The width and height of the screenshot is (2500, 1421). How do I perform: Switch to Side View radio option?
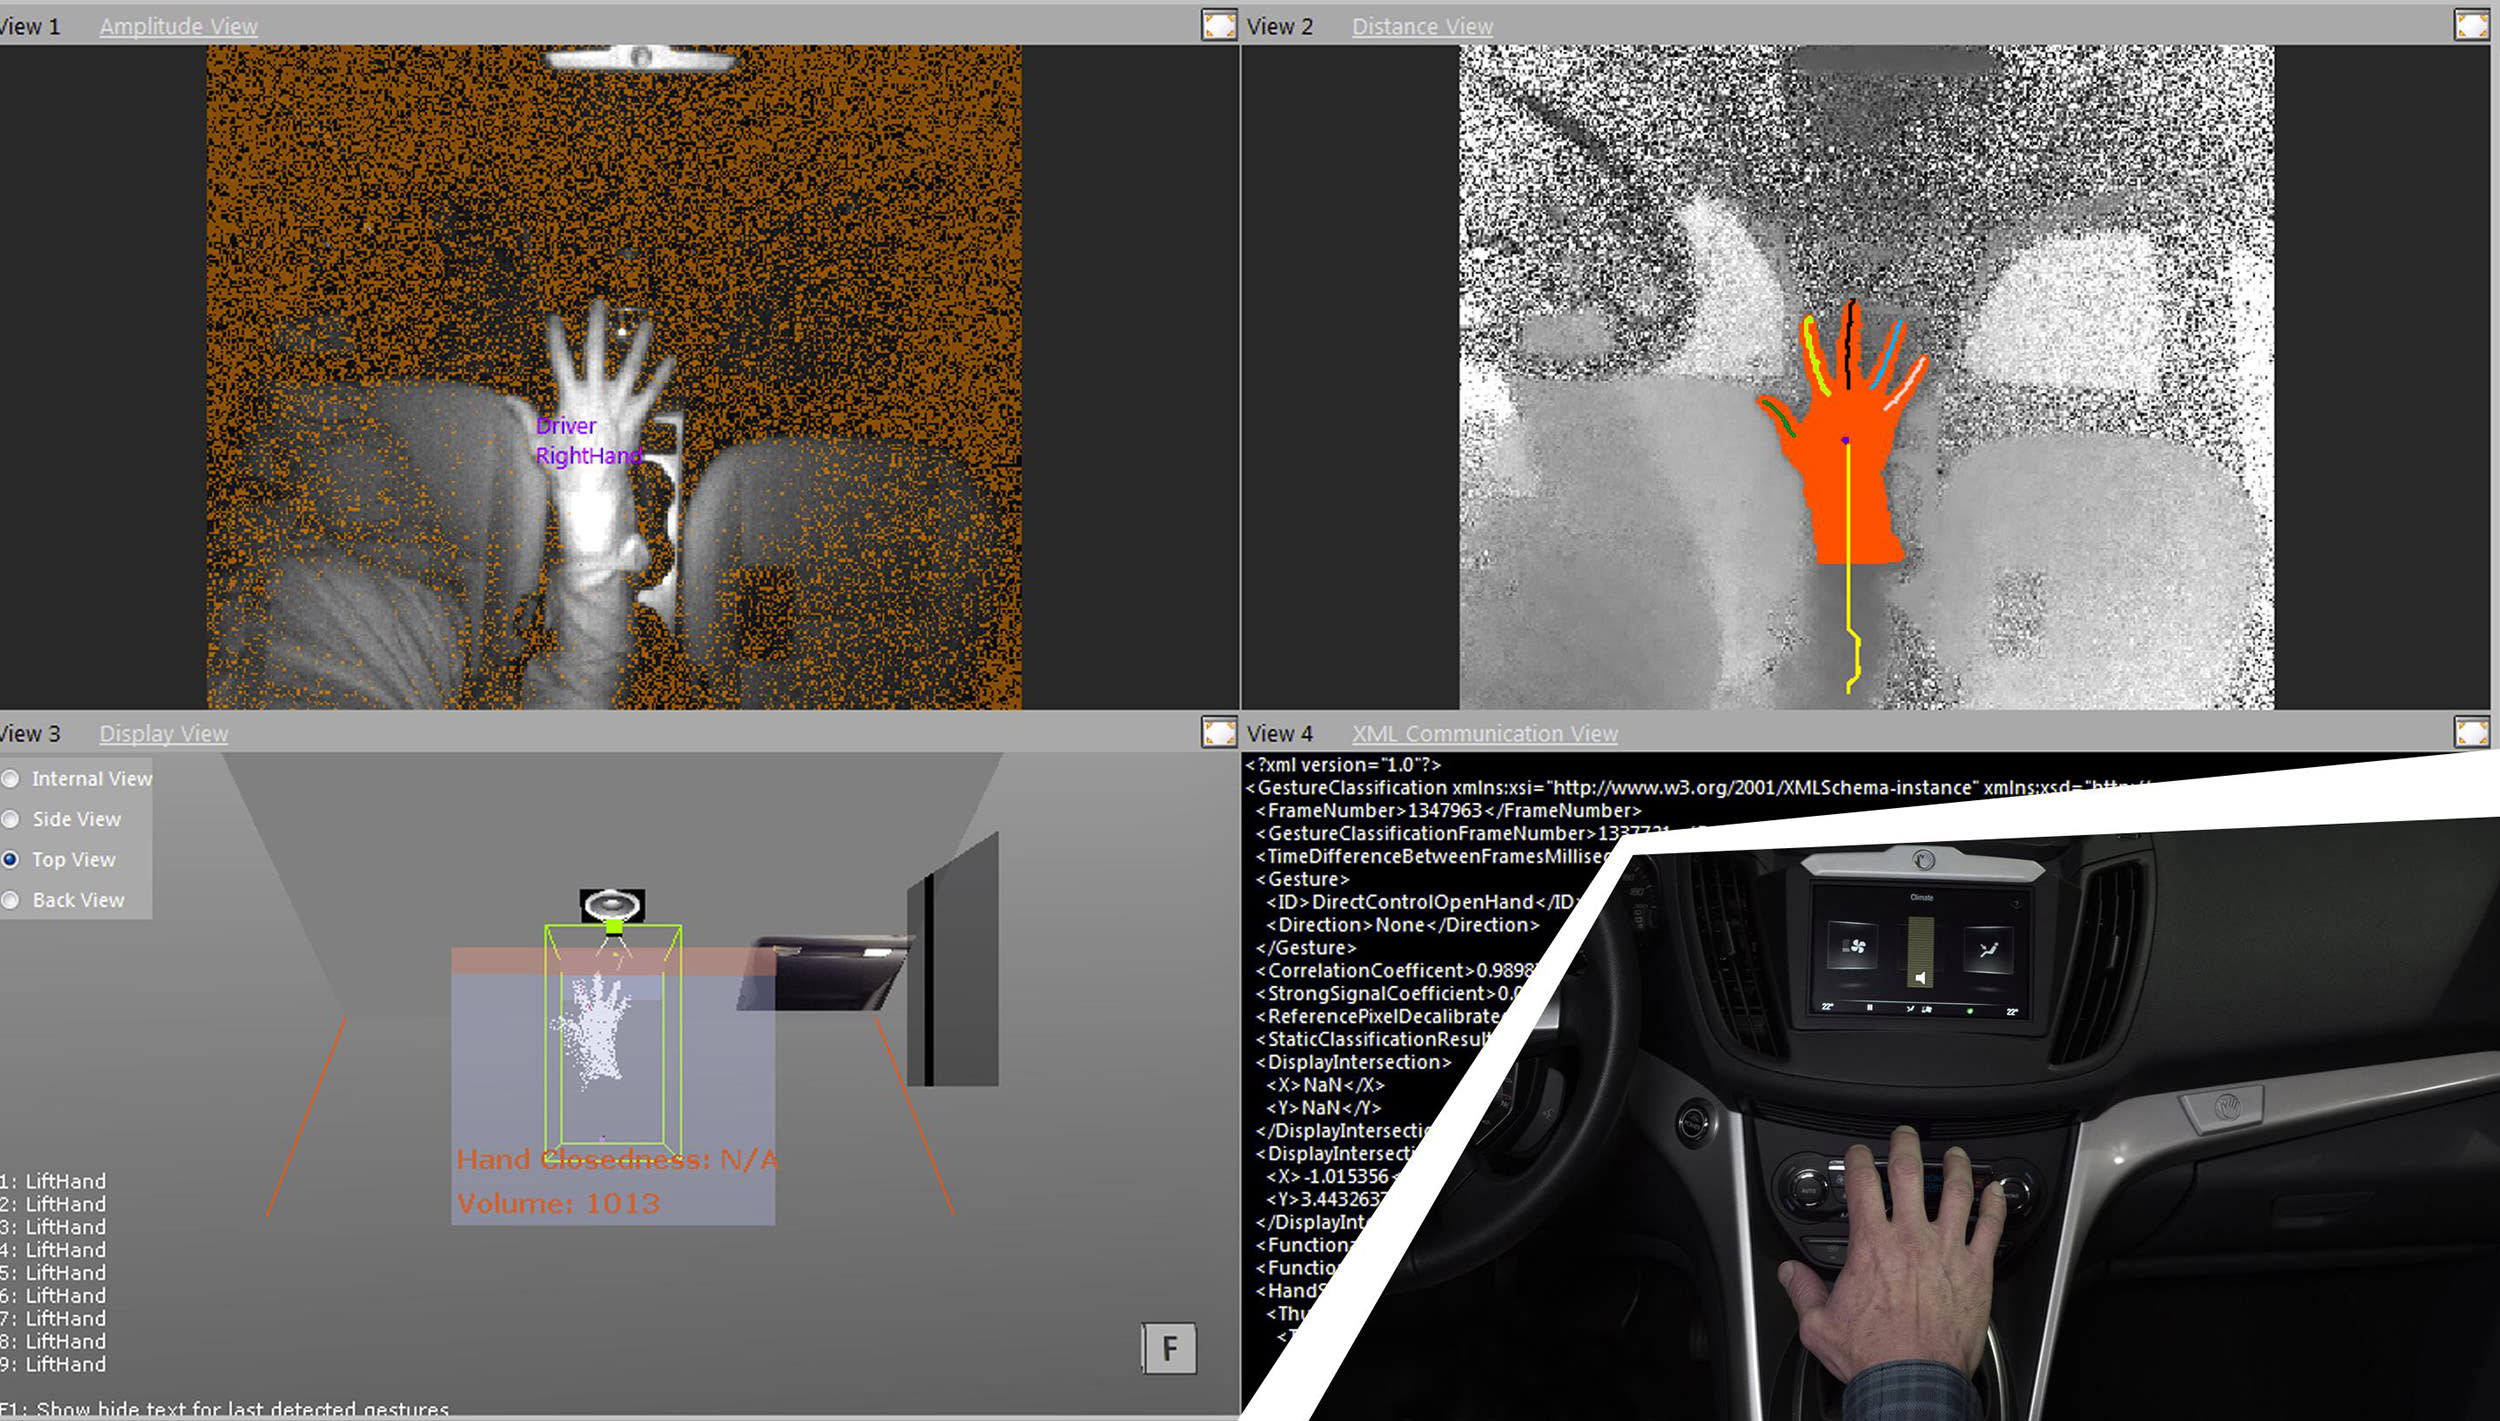tap(11, 819)
